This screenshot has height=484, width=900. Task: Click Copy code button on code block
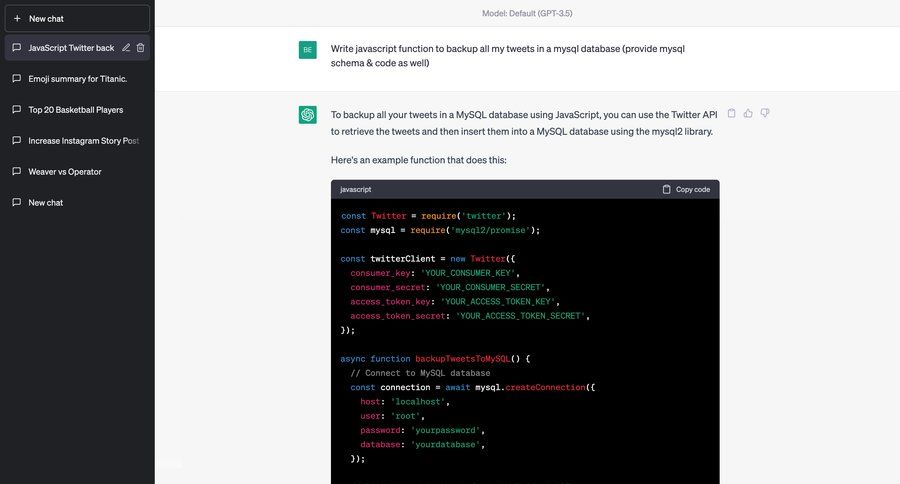686,189
